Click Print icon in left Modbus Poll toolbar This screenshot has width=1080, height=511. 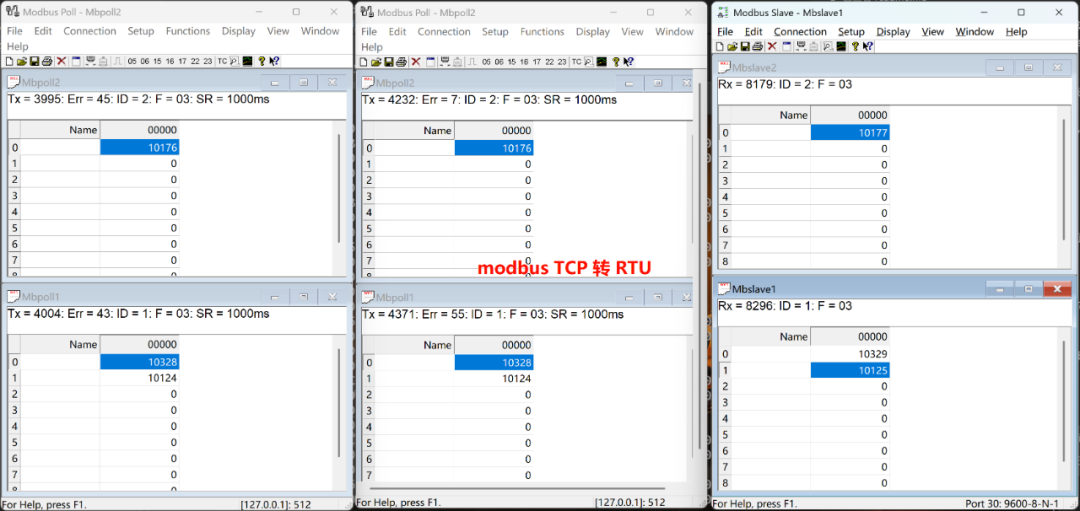click(x=47, y=61)
